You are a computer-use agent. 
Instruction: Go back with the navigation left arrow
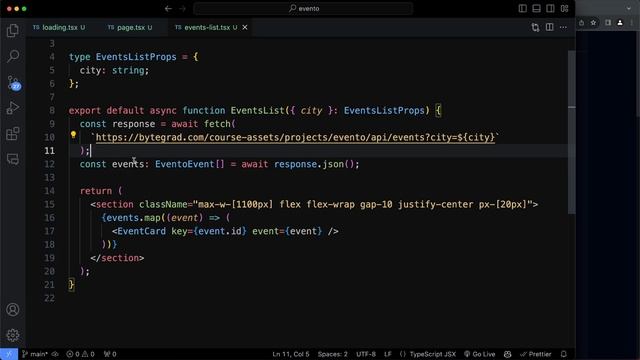[168, 9]
